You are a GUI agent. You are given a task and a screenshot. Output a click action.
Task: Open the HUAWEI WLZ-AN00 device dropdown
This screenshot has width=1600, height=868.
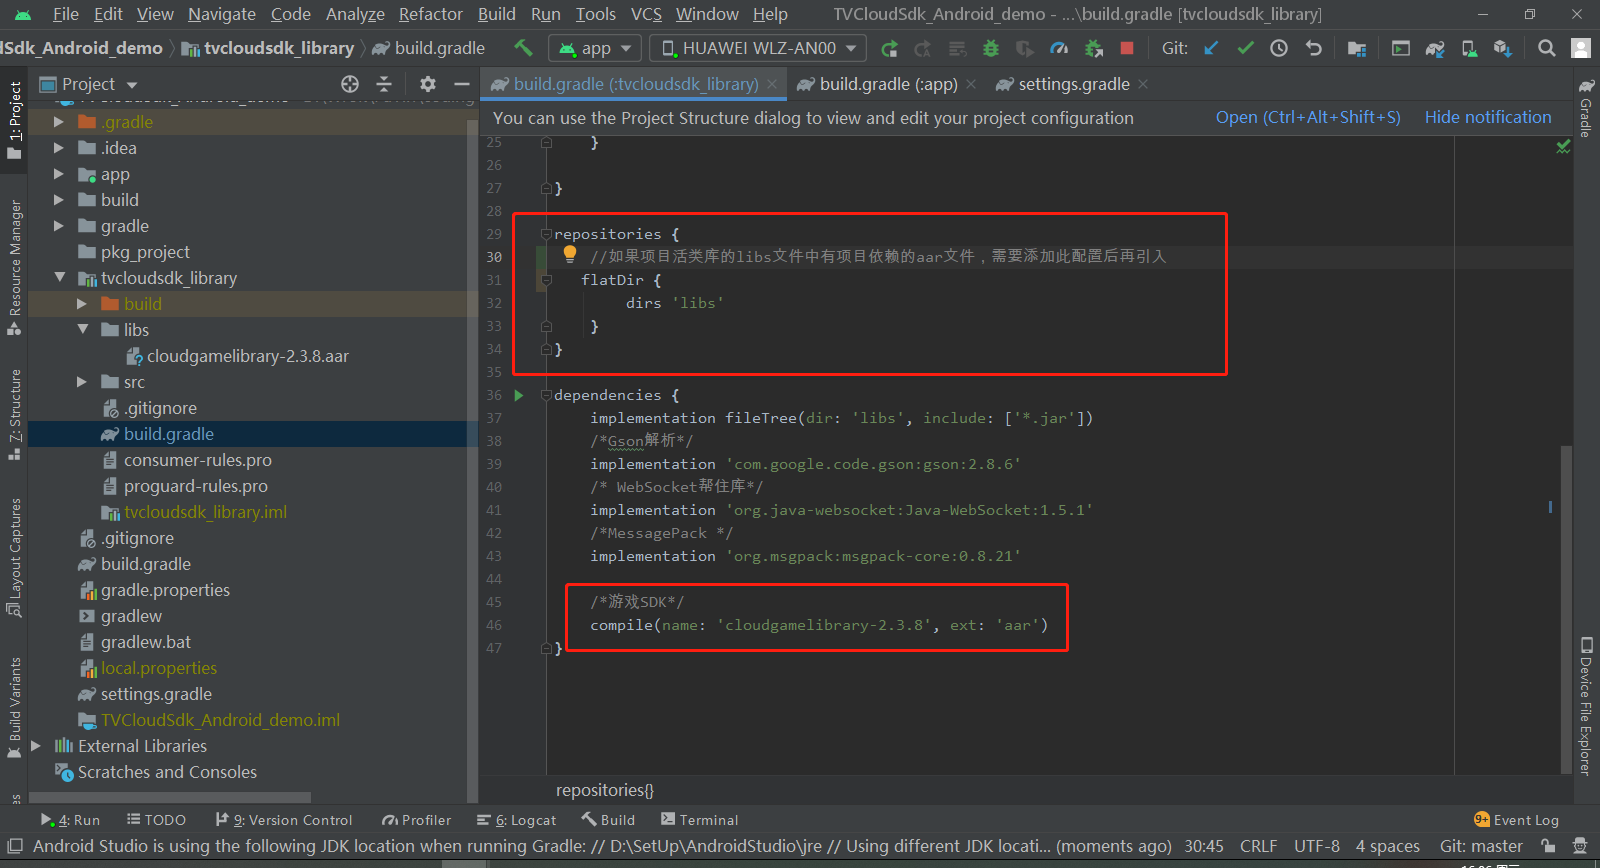click(759, 48)
